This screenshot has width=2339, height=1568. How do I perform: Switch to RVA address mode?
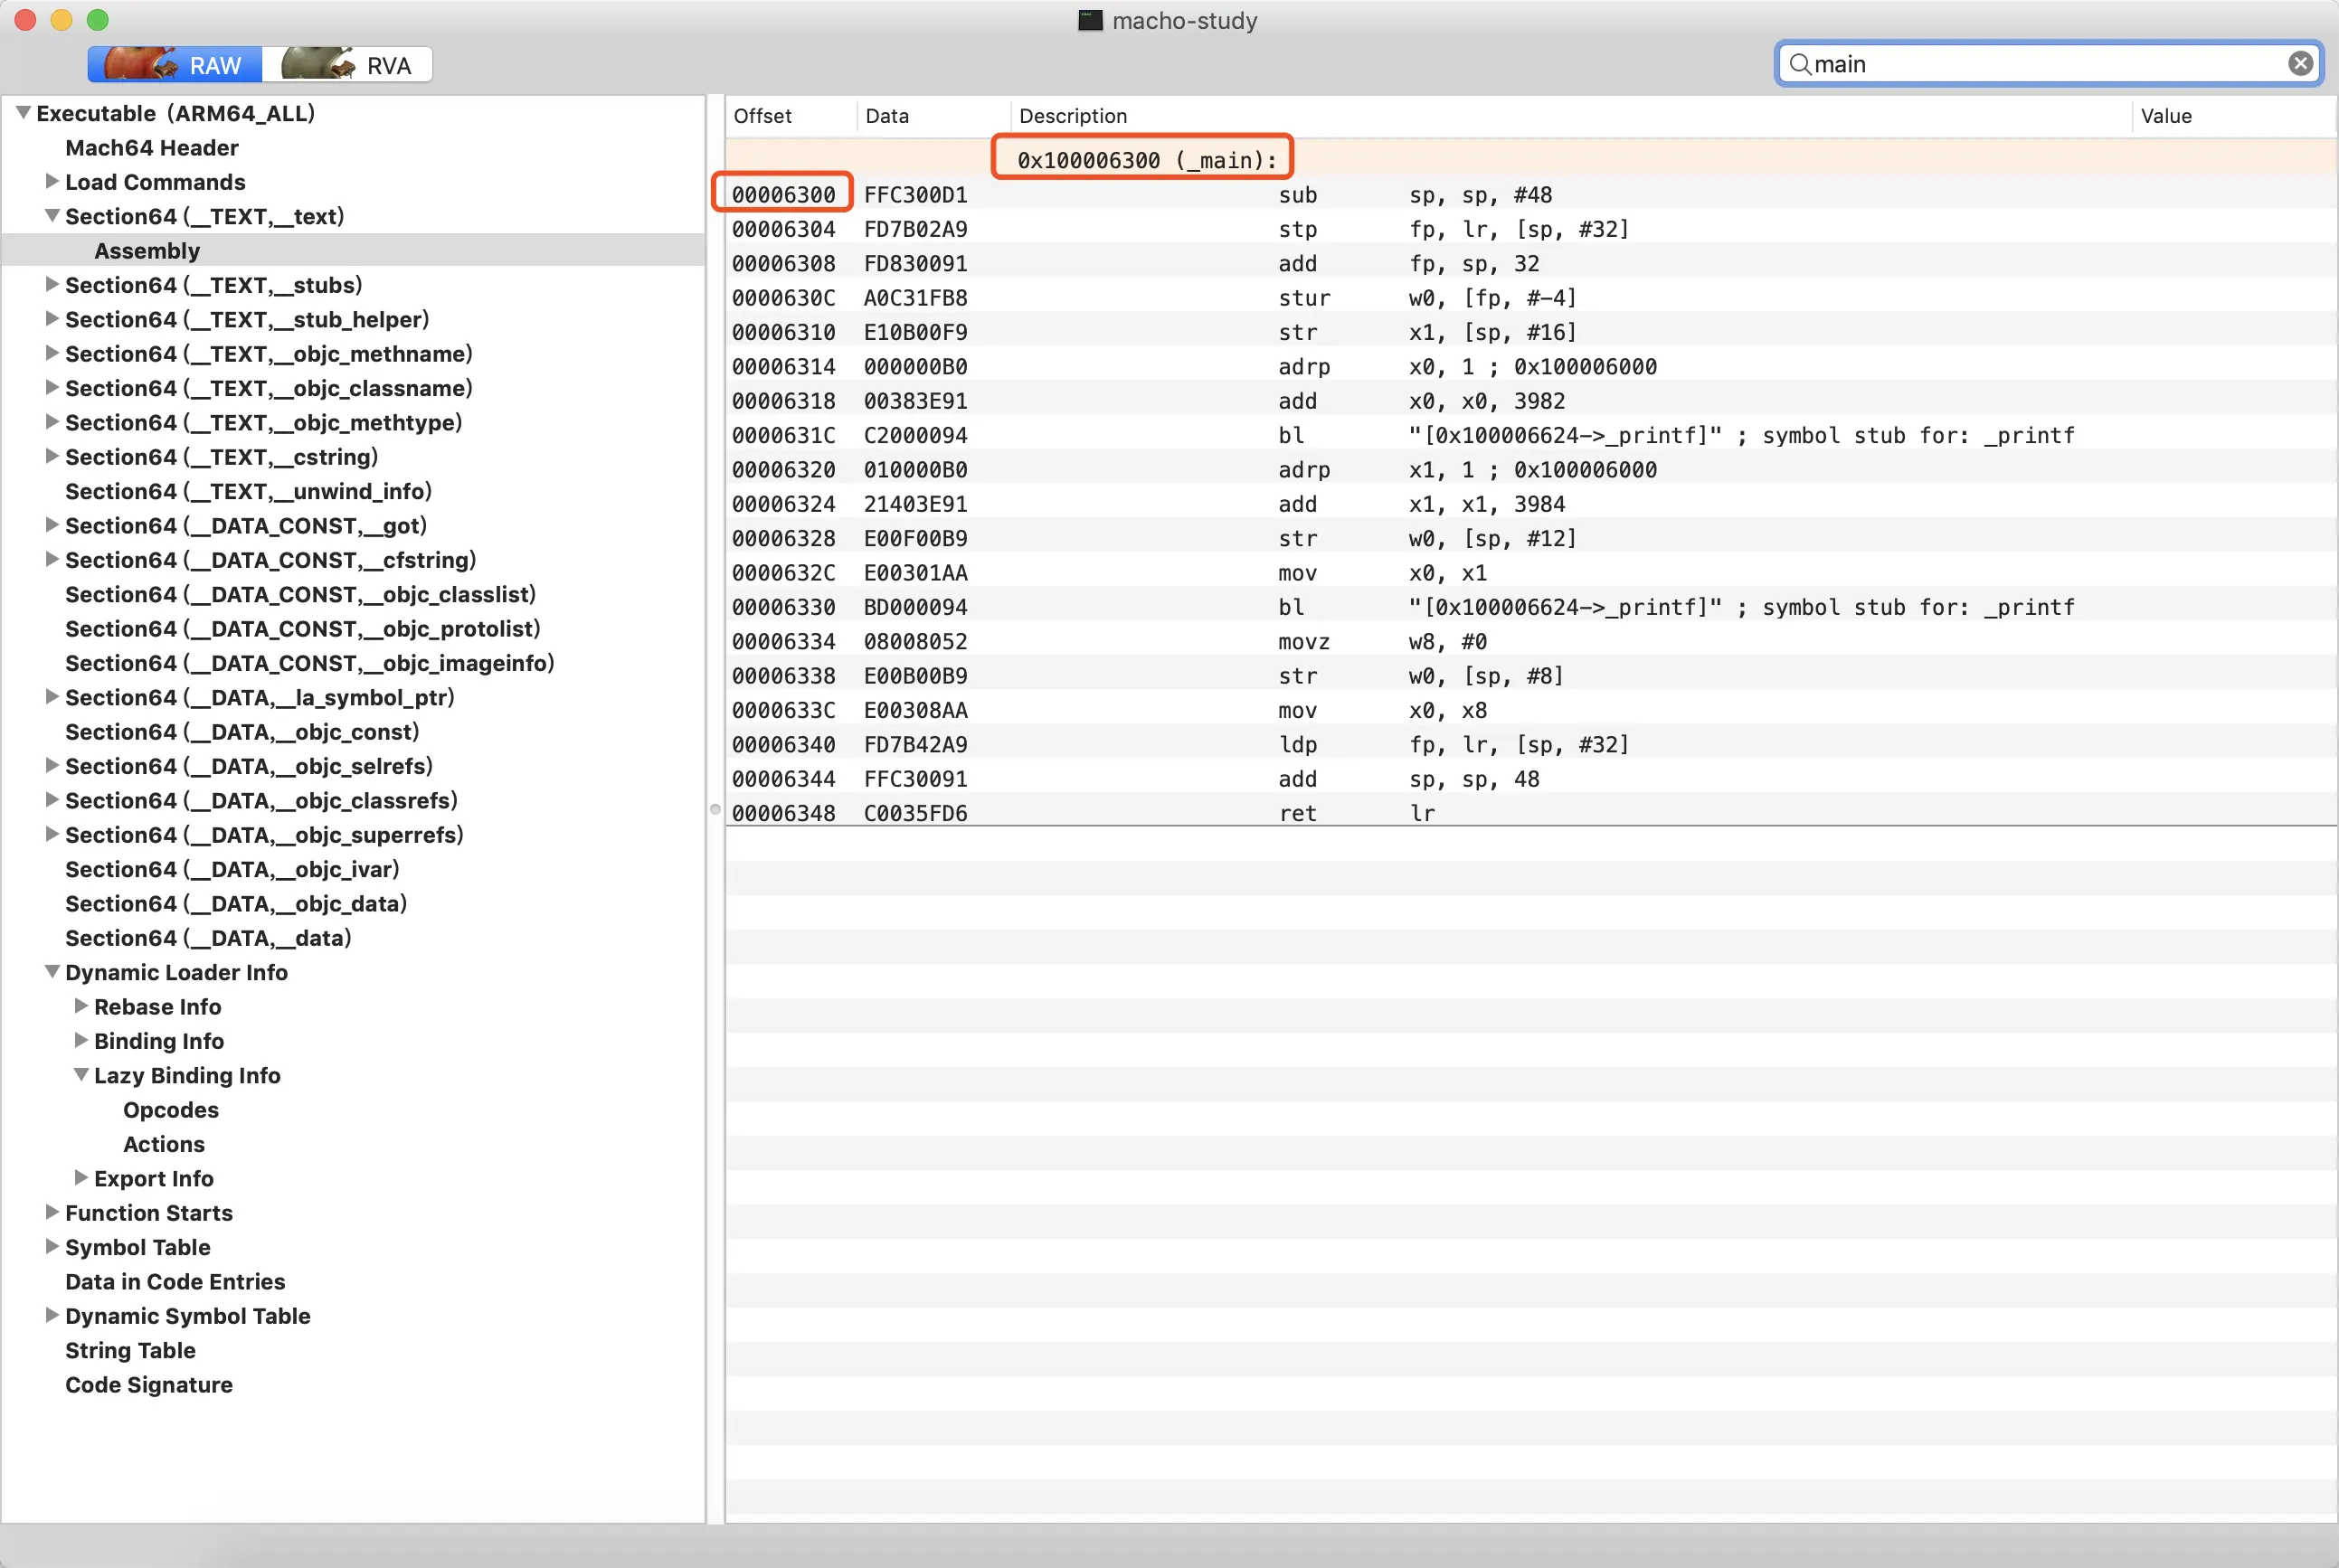(x=347, y=65)
